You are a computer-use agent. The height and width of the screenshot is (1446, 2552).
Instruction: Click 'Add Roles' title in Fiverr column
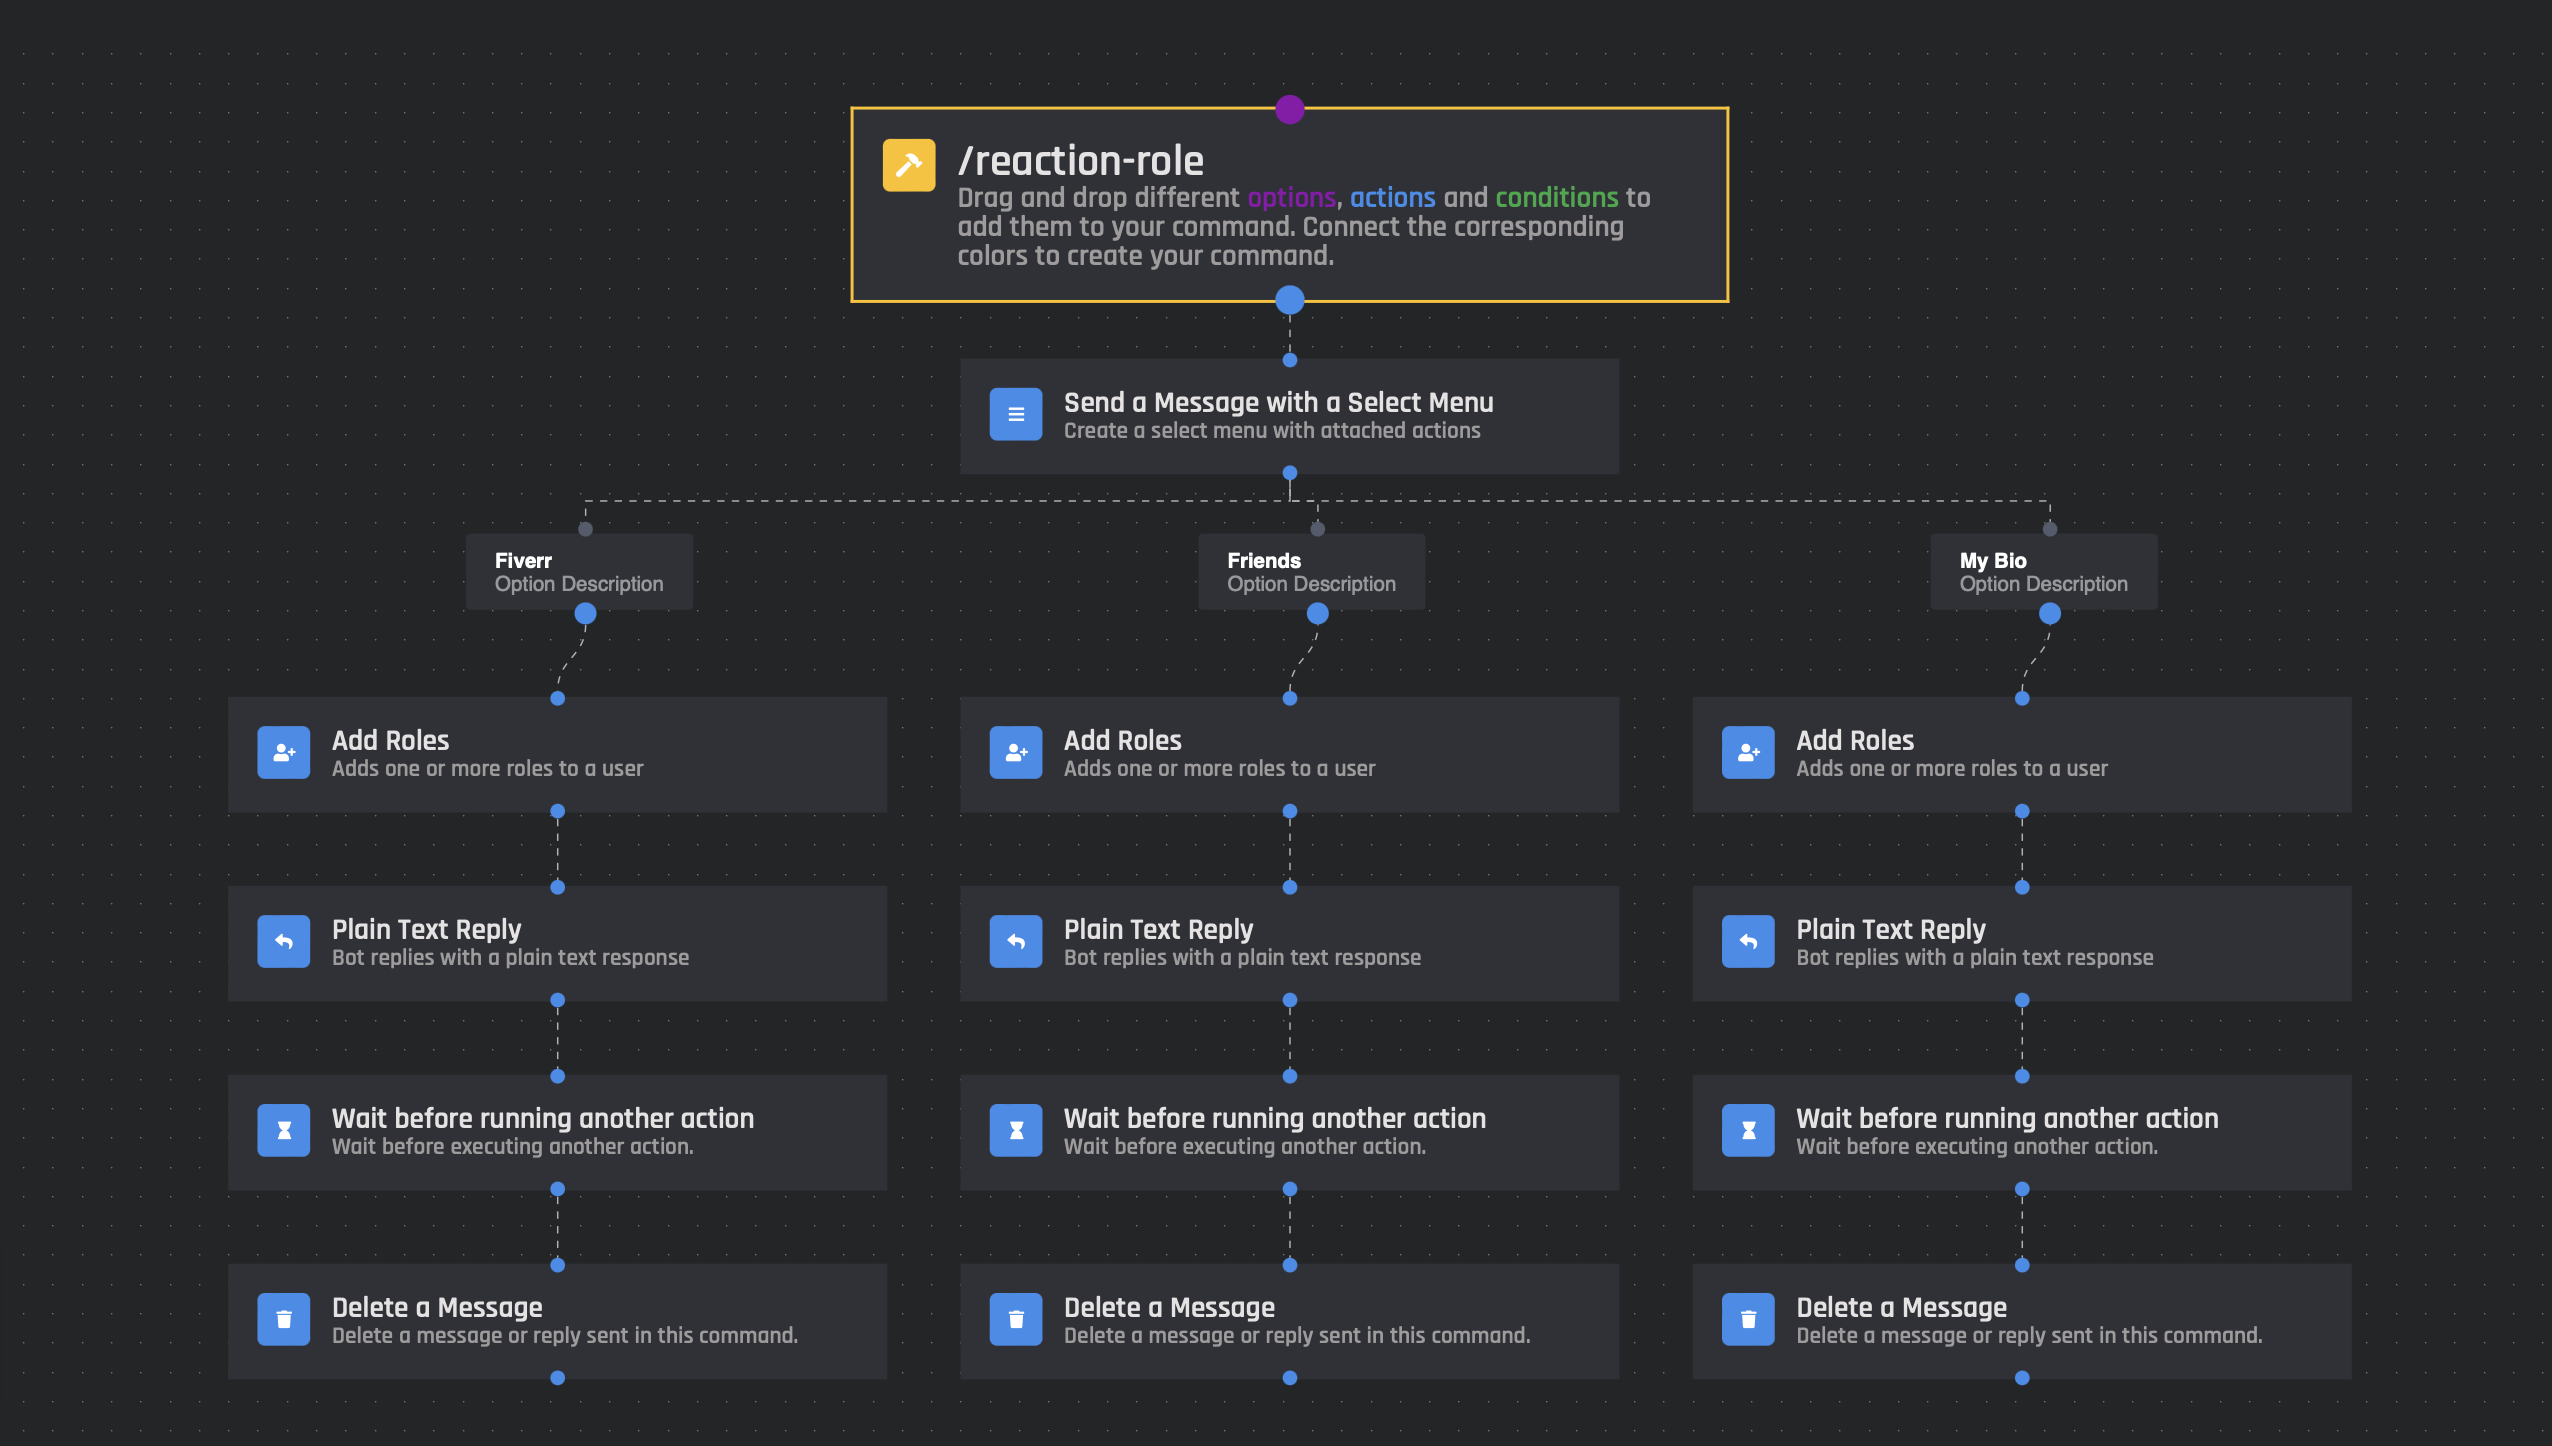(x=390, y=740)
